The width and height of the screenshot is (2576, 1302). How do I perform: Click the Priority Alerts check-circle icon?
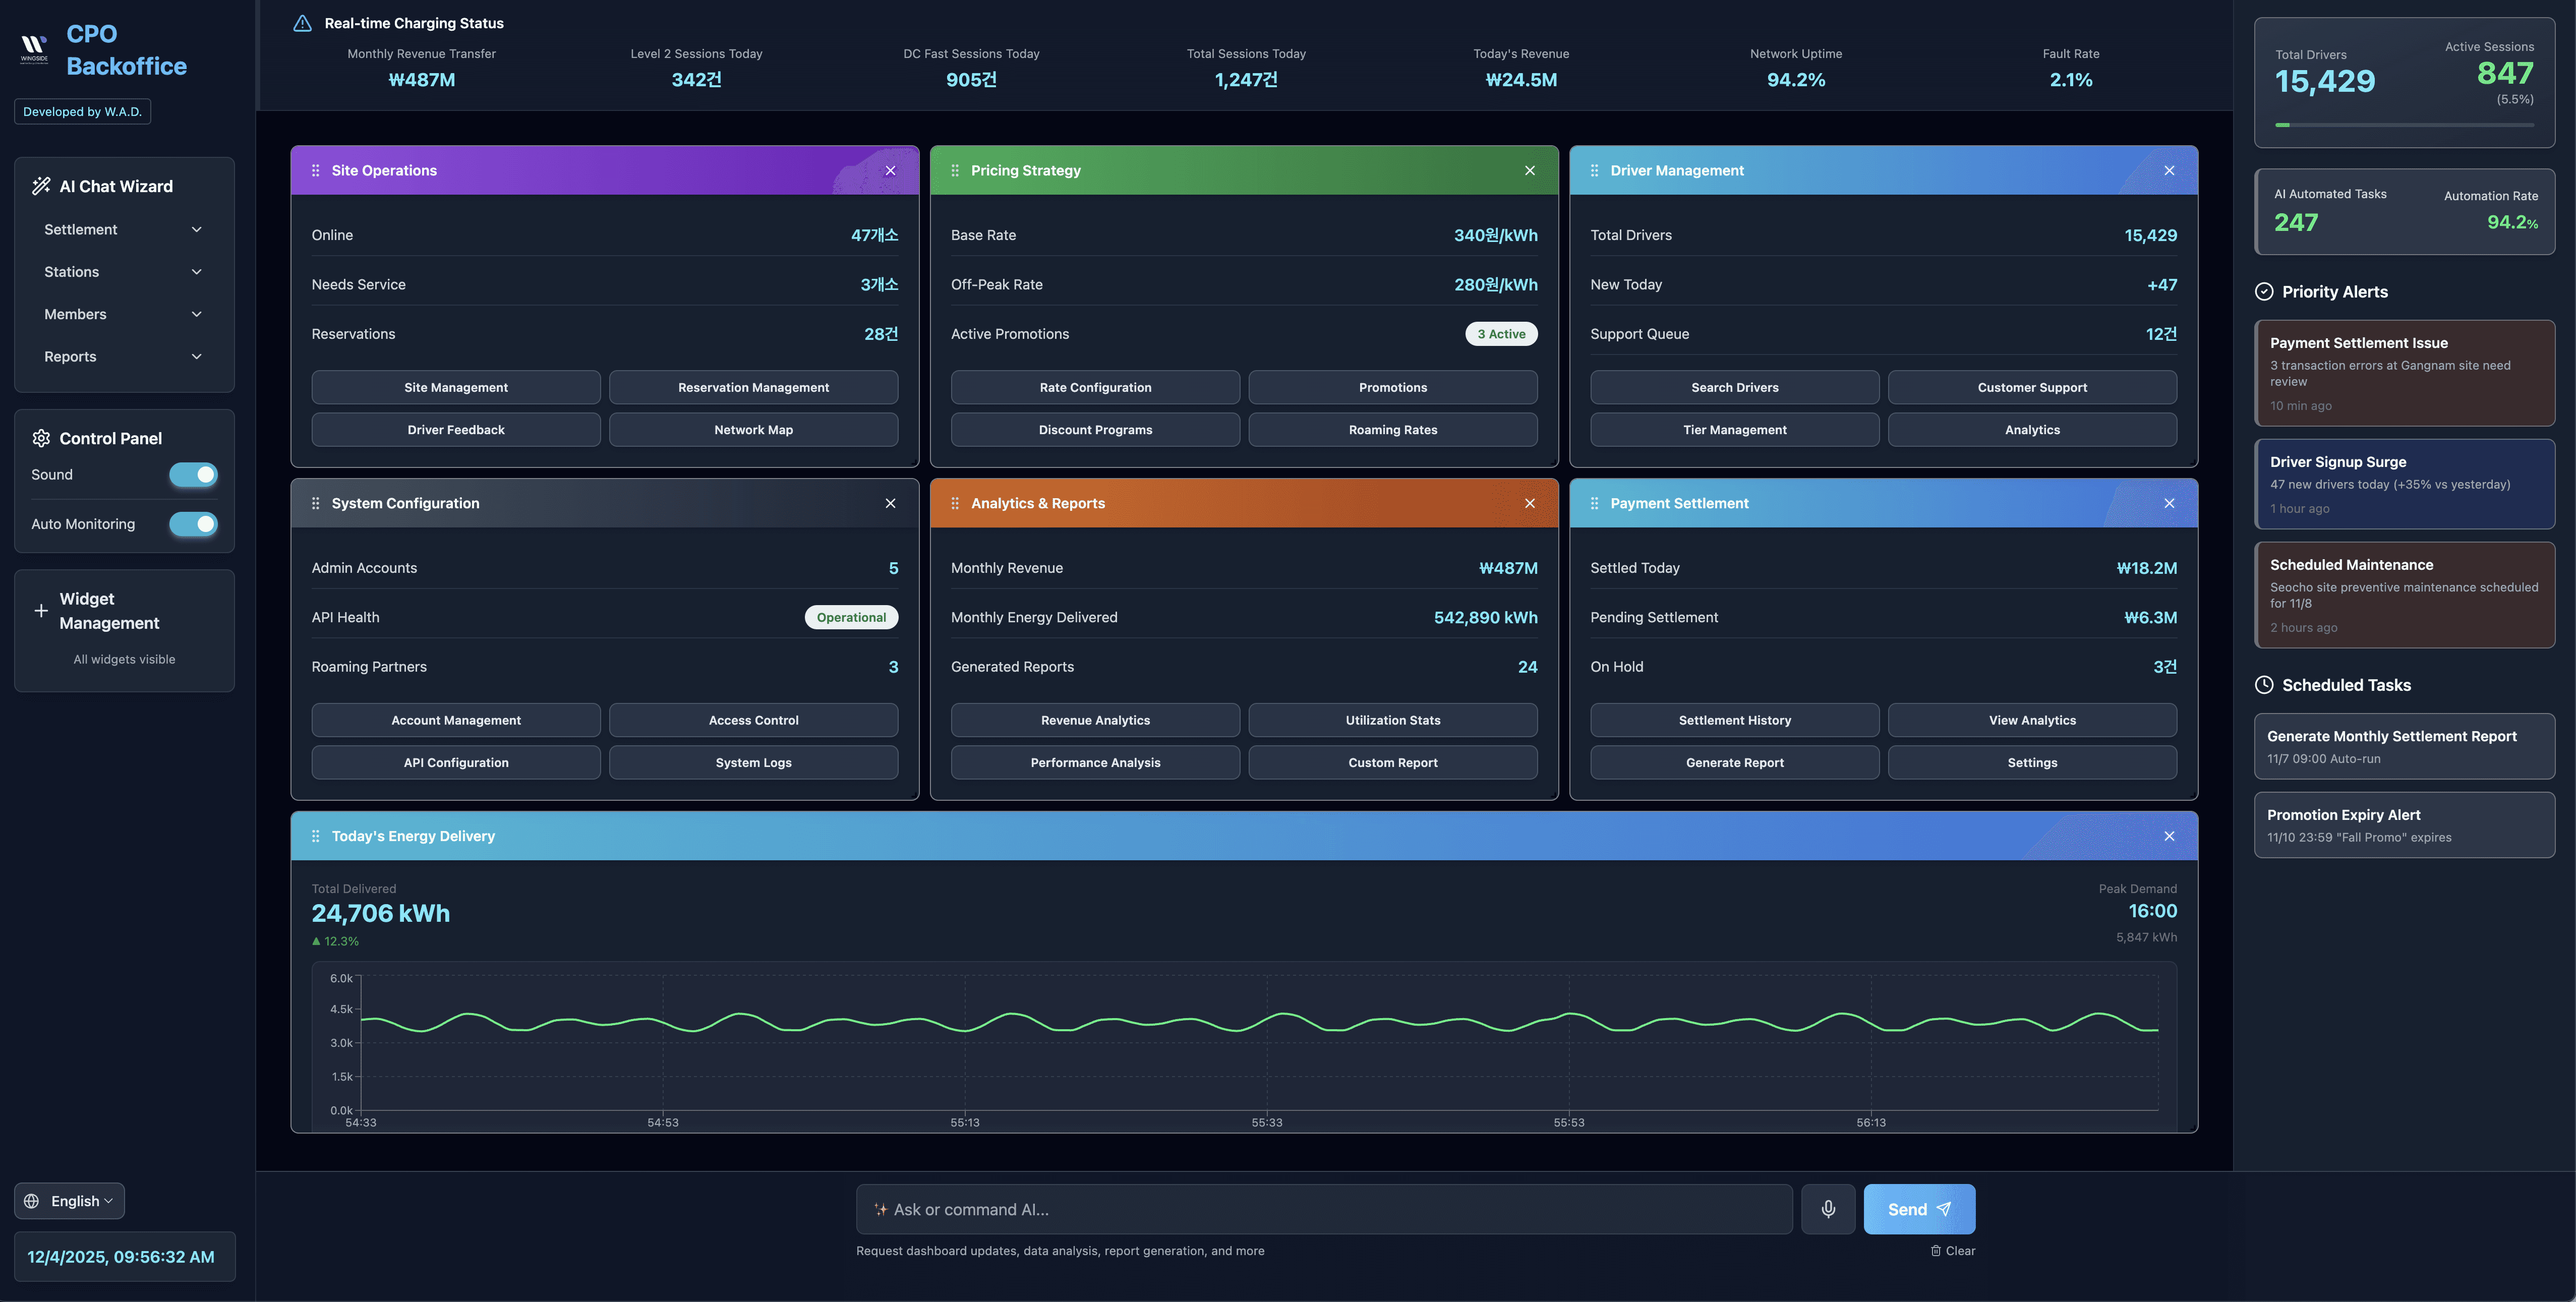tap(2264, 292)
